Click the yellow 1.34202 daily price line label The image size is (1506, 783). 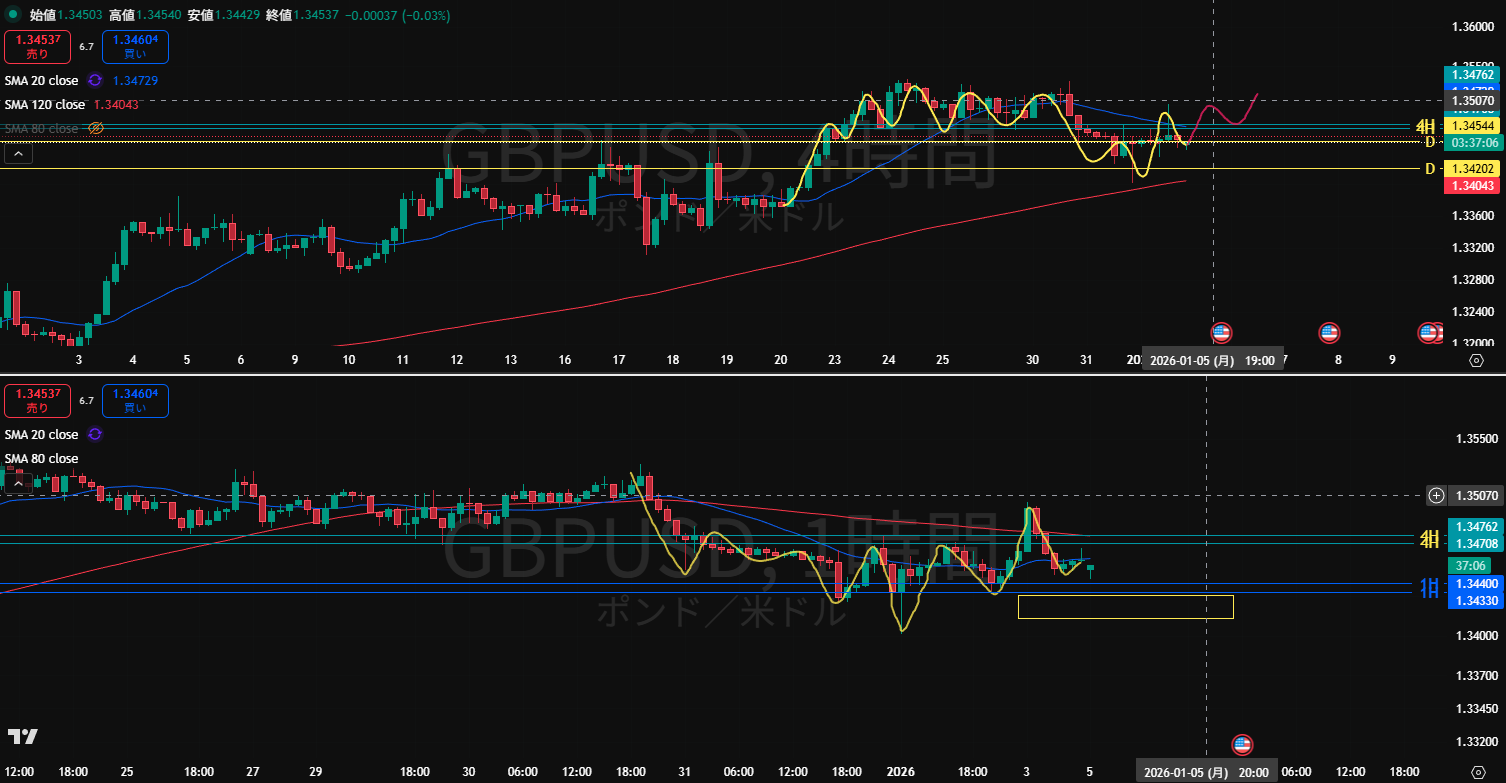[1469, 168]
